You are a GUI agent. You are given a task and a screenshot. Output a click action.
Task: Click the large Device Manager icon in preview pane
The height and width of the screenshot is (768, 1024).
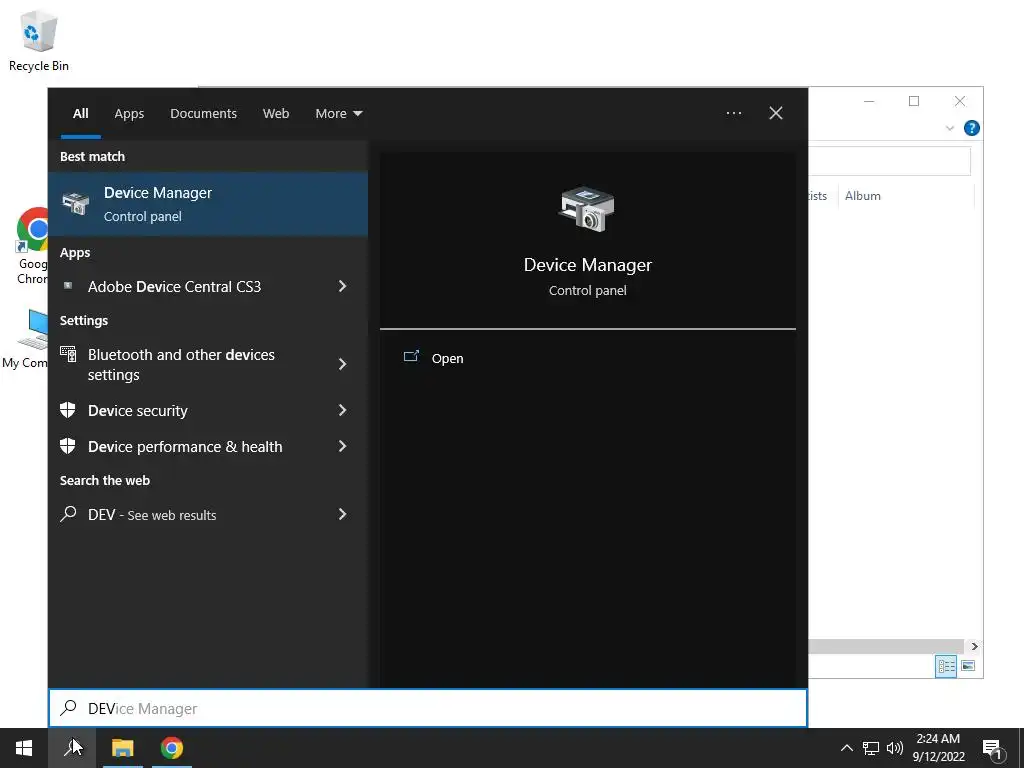587,209
